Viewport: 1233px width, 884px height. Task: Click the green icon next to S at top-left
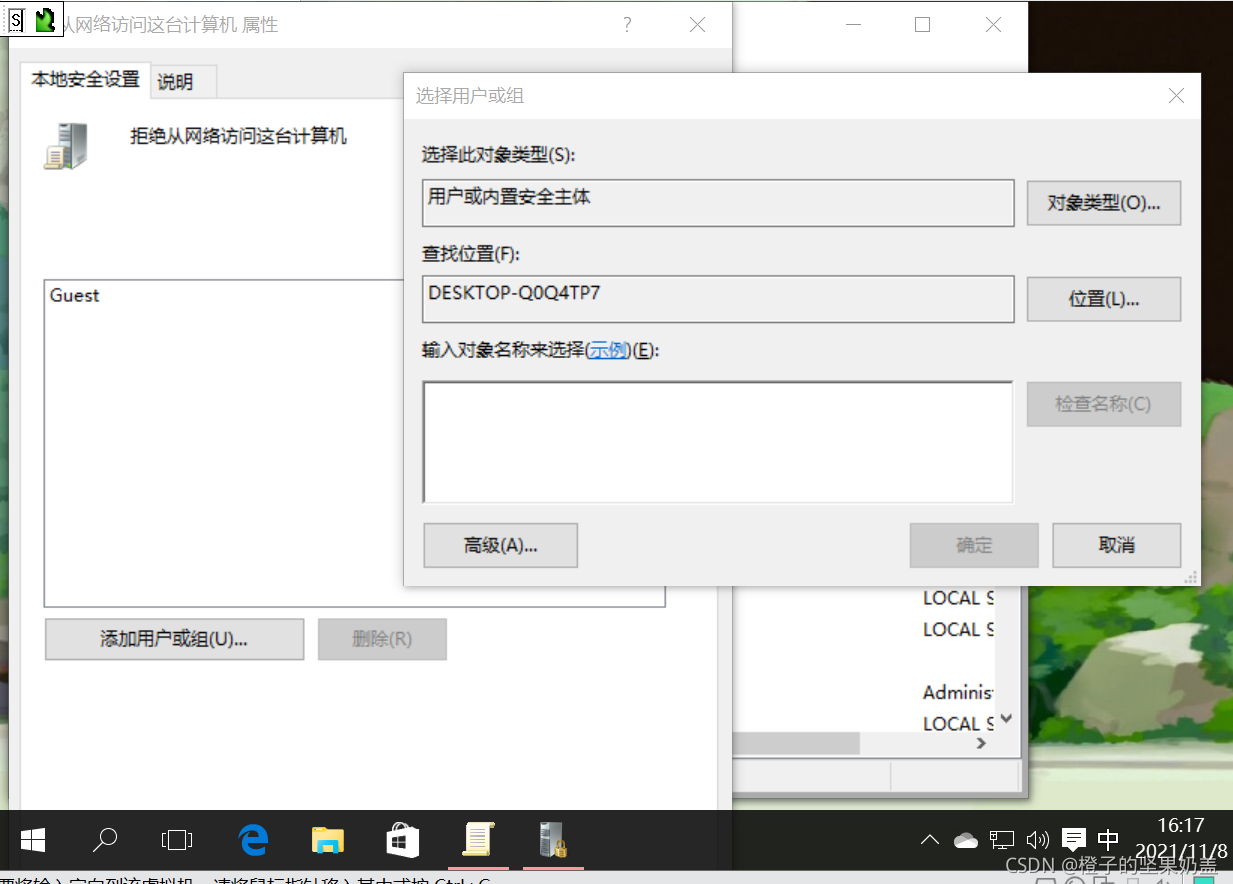tap(45, 20)
